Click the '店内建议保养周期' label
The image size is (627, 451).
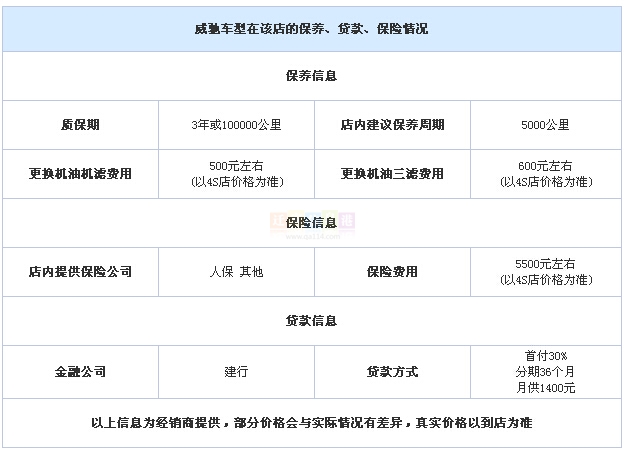click(392, 125)
